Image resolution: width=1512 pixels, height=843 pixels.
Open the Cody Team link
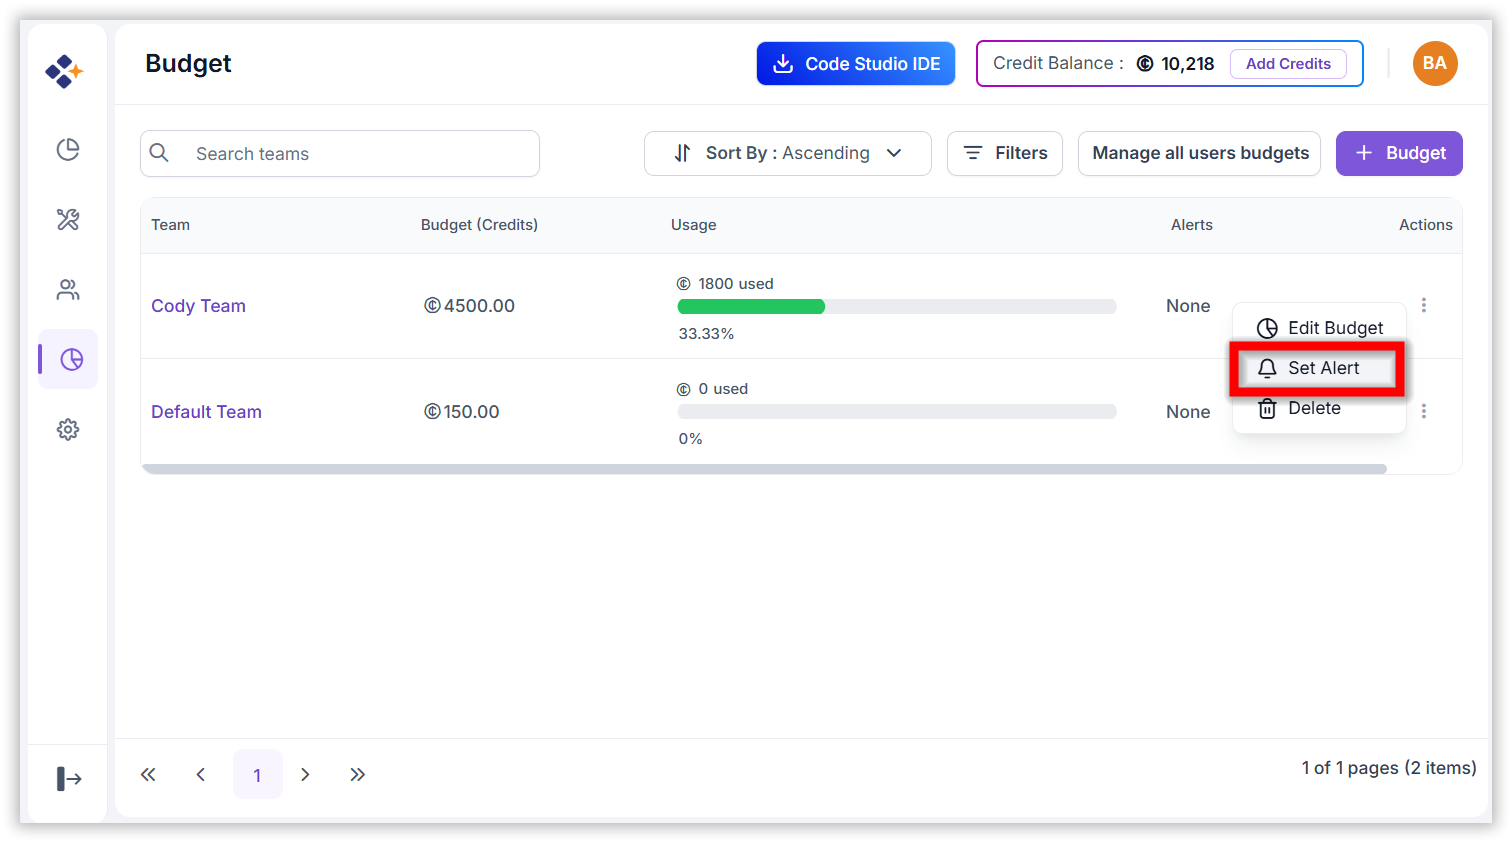198,306
